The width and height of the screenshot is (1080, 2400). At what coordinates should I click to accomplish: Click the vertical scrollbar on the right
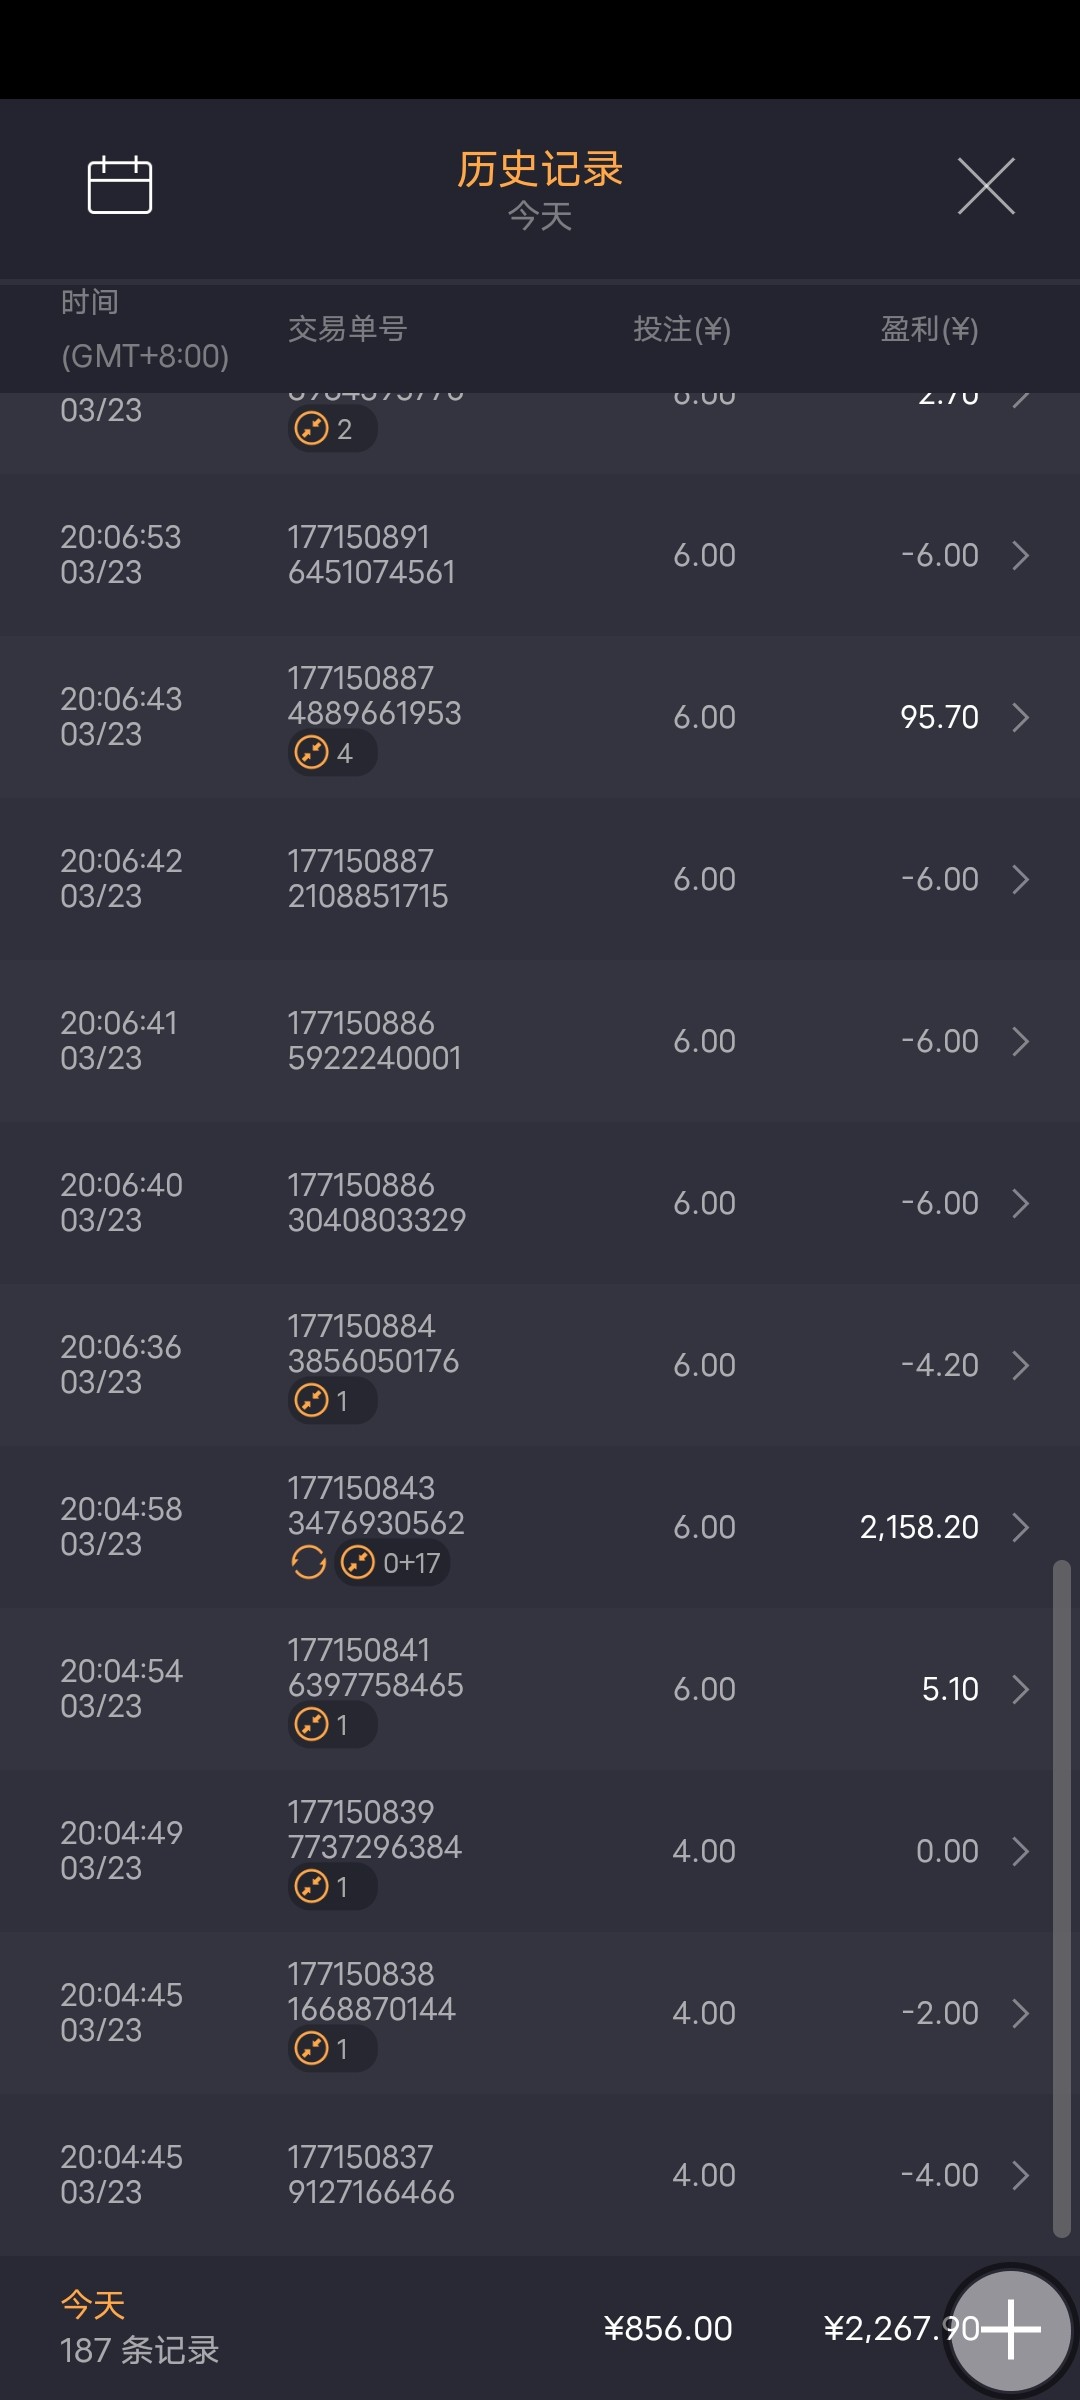click(1061, 1900)
